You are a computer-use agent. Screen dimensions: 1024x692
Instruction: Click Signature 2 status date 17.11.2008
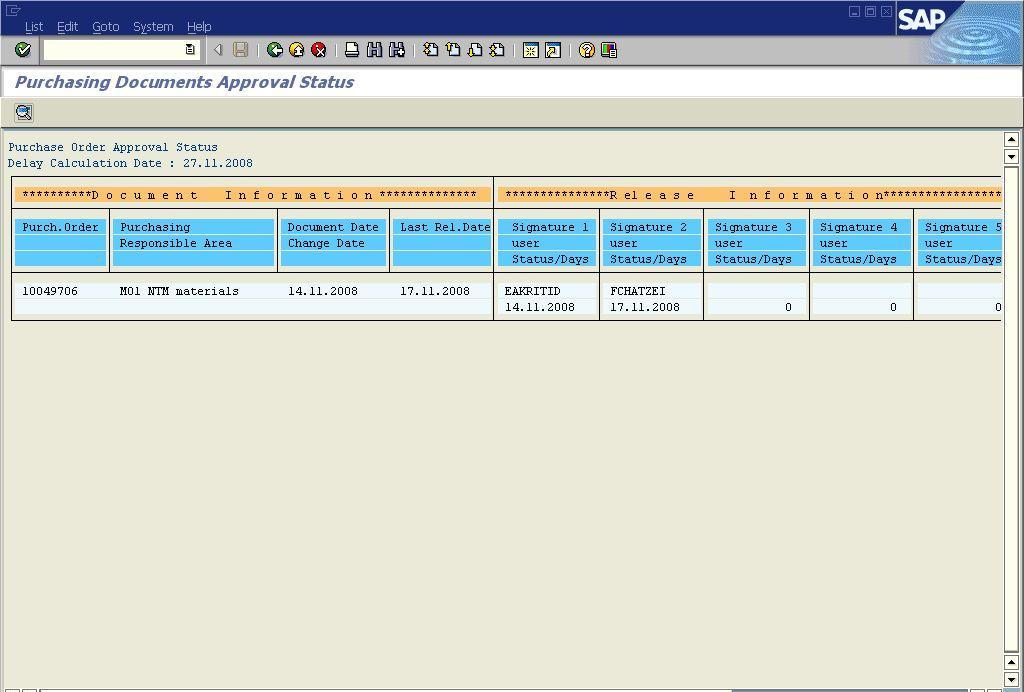[645, 307]
